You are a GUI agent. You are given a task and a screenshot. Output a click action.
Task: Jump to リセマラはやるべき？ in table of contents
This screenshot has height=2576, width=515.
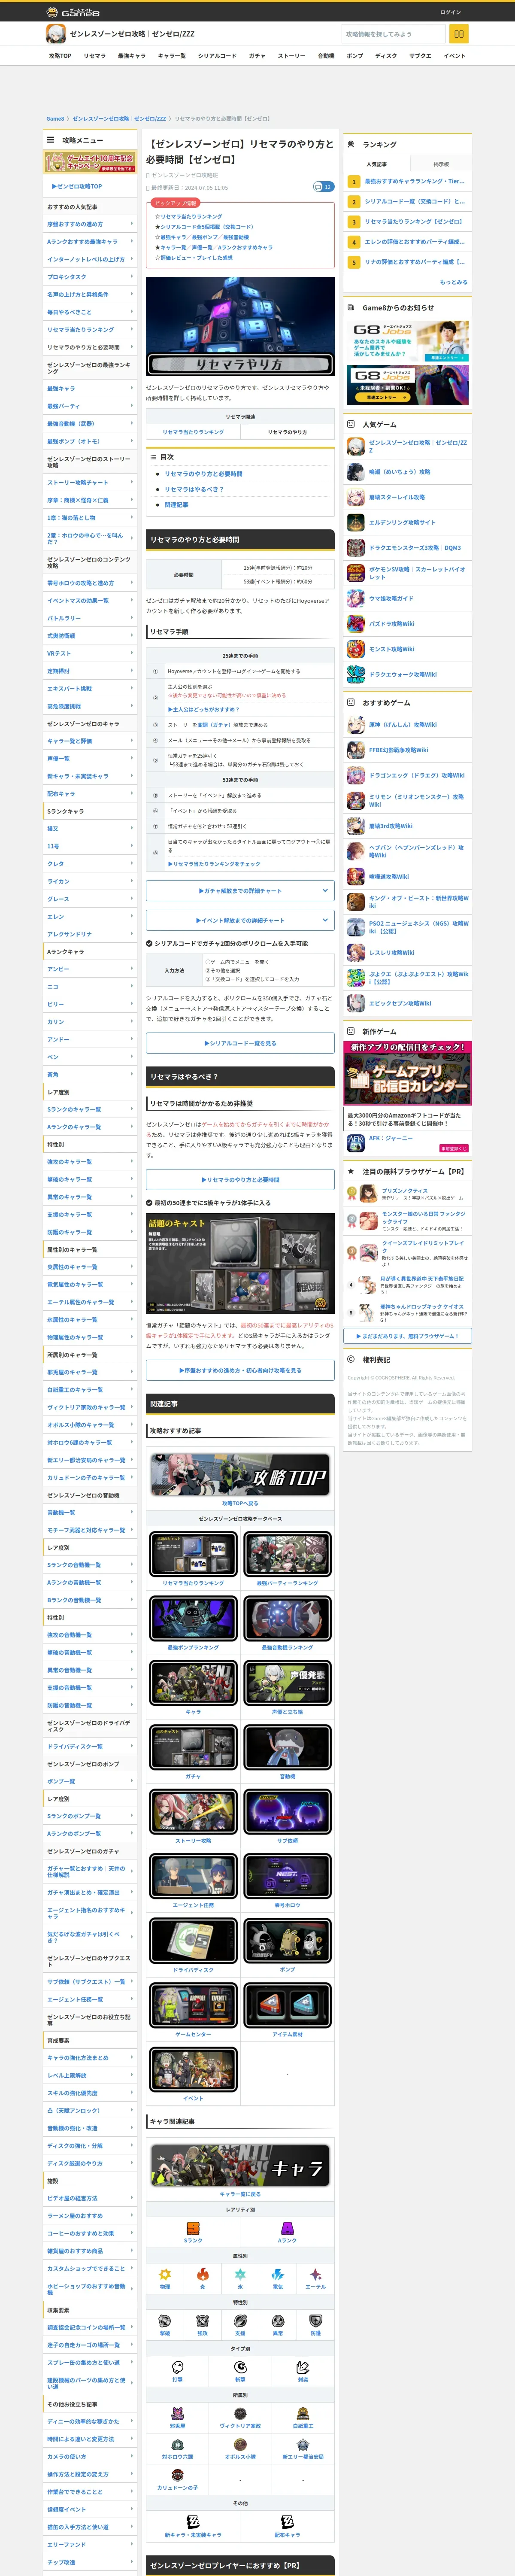coord(194,490)
